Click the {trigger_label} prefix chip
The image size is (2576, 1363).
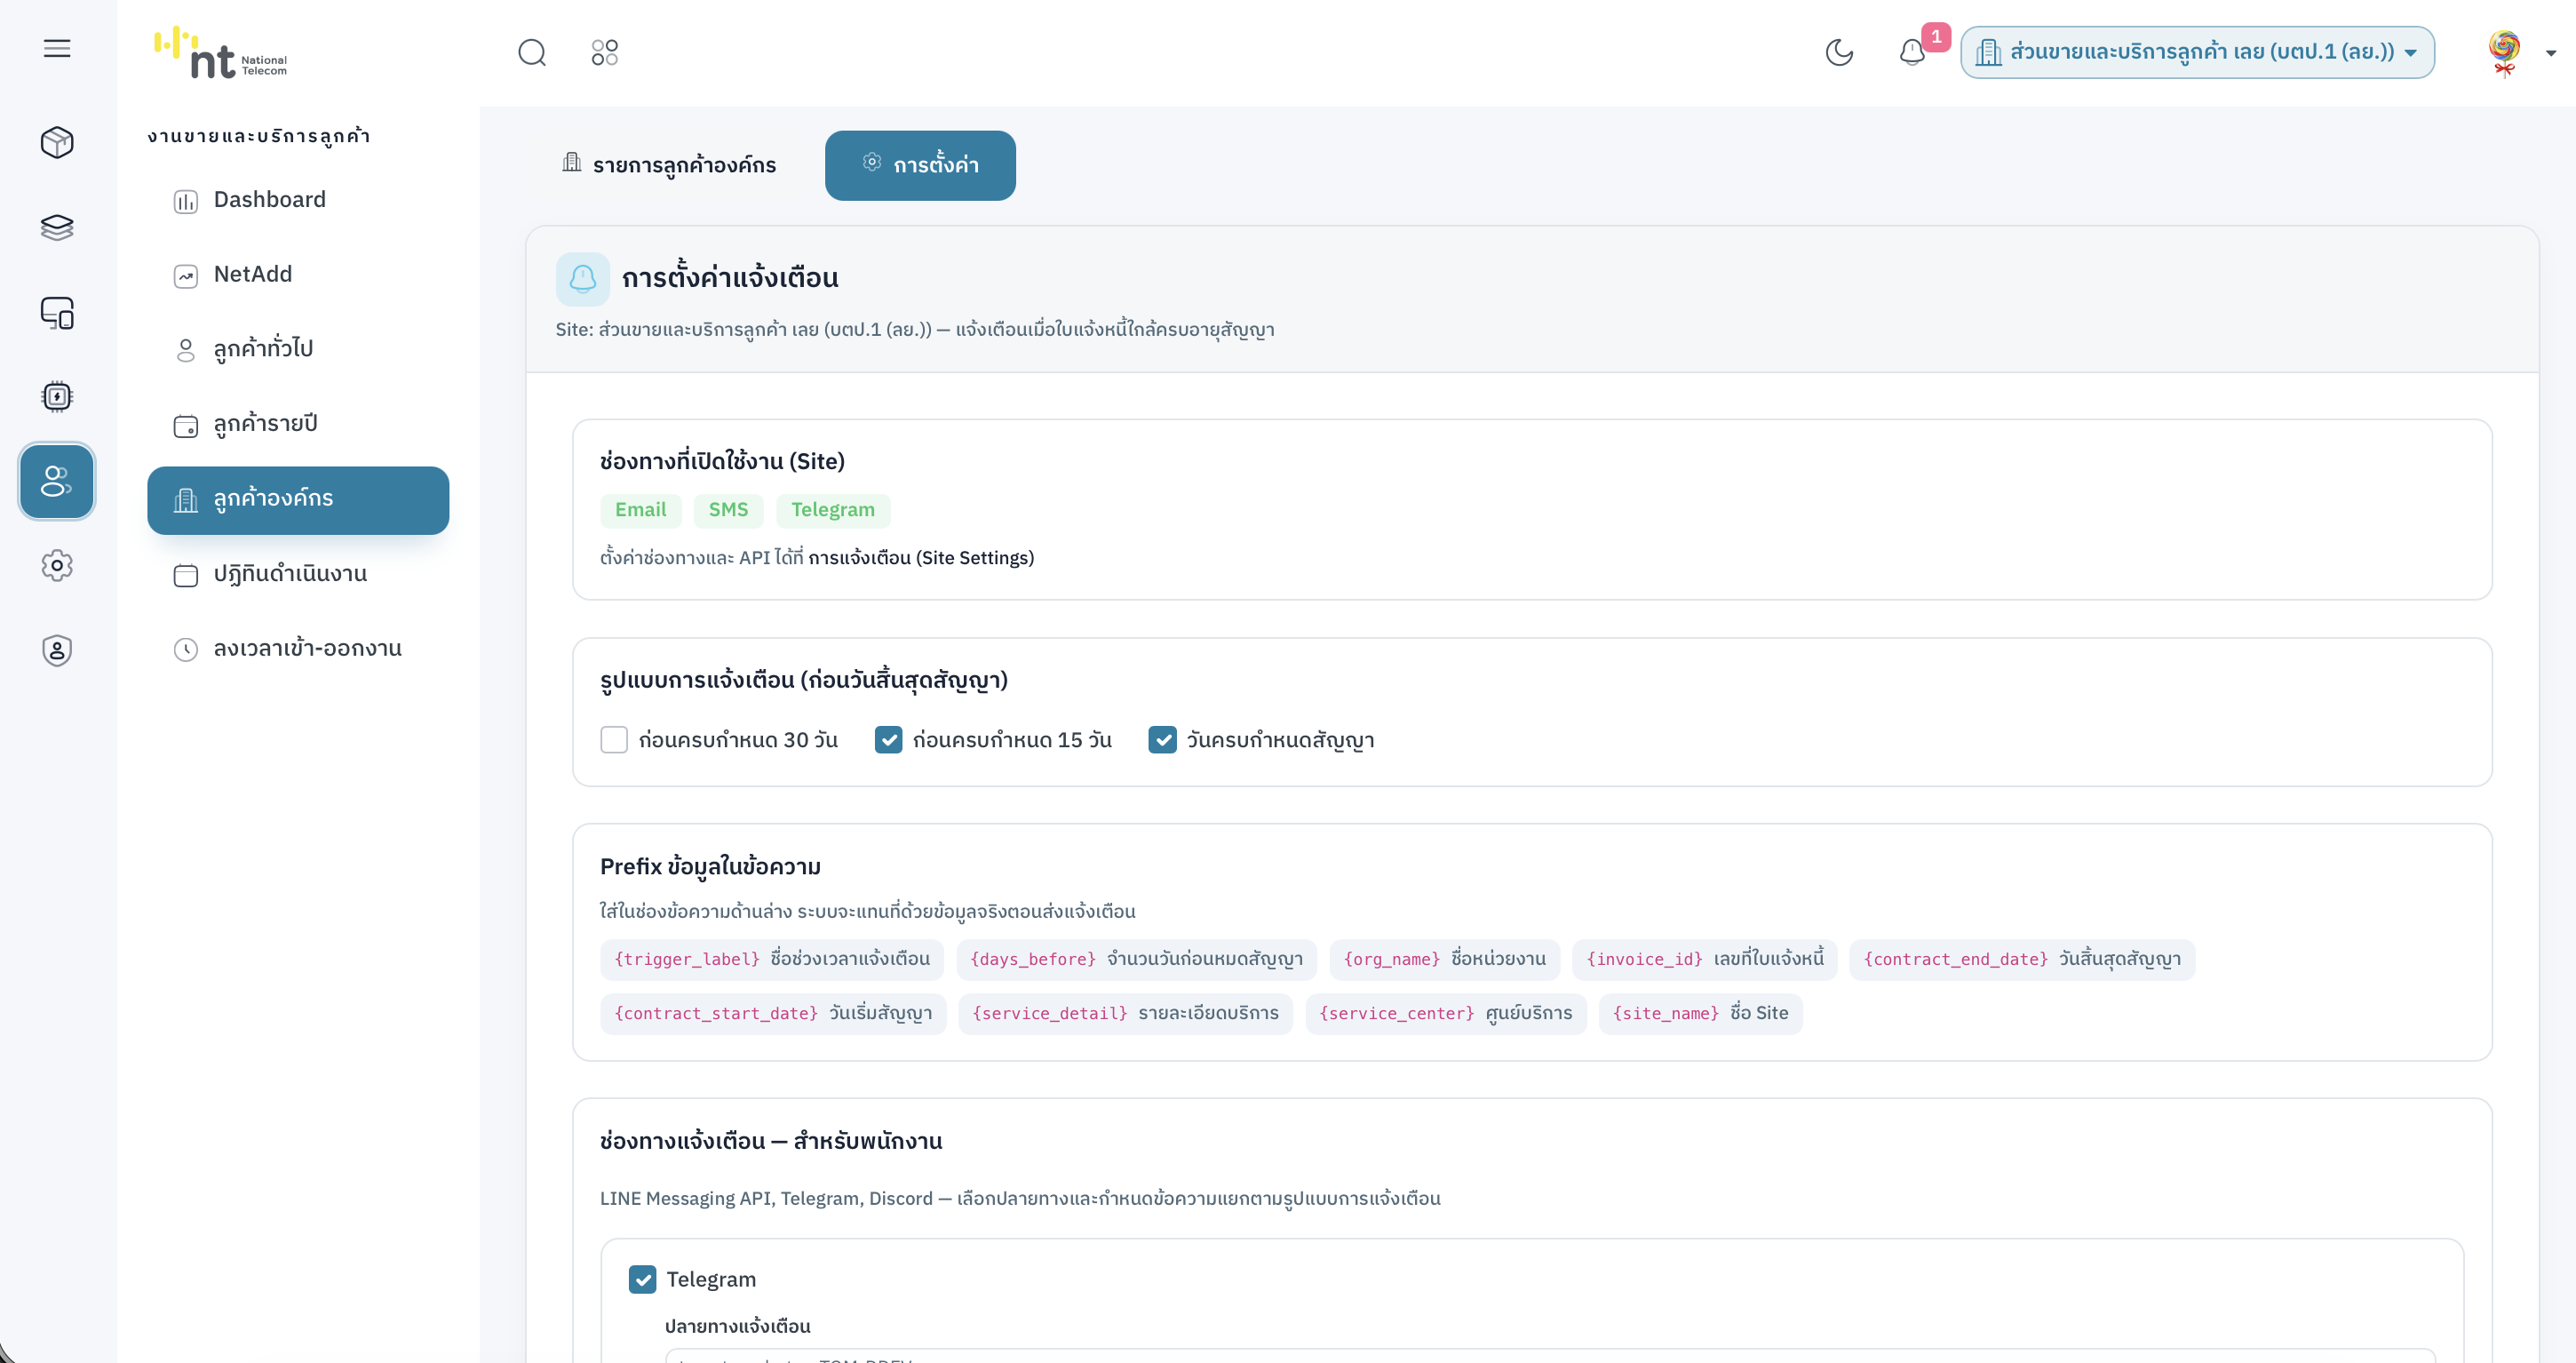(x=772, y=959)
